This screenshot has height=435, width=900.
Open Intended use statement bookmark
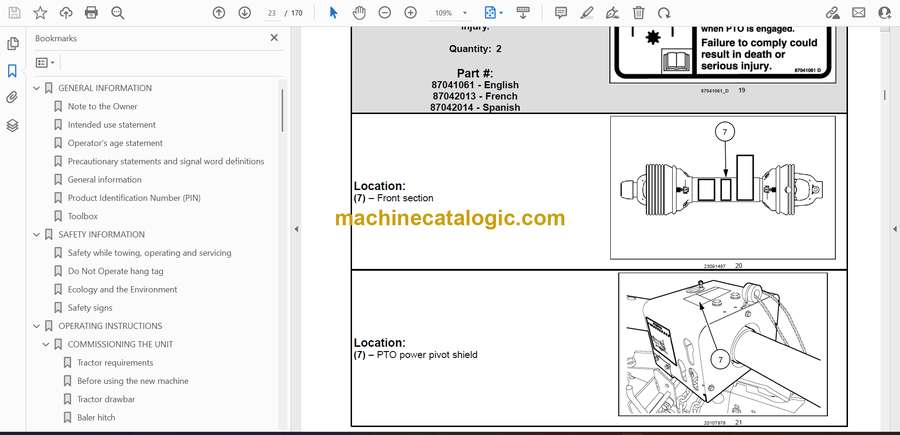point(111,125)
